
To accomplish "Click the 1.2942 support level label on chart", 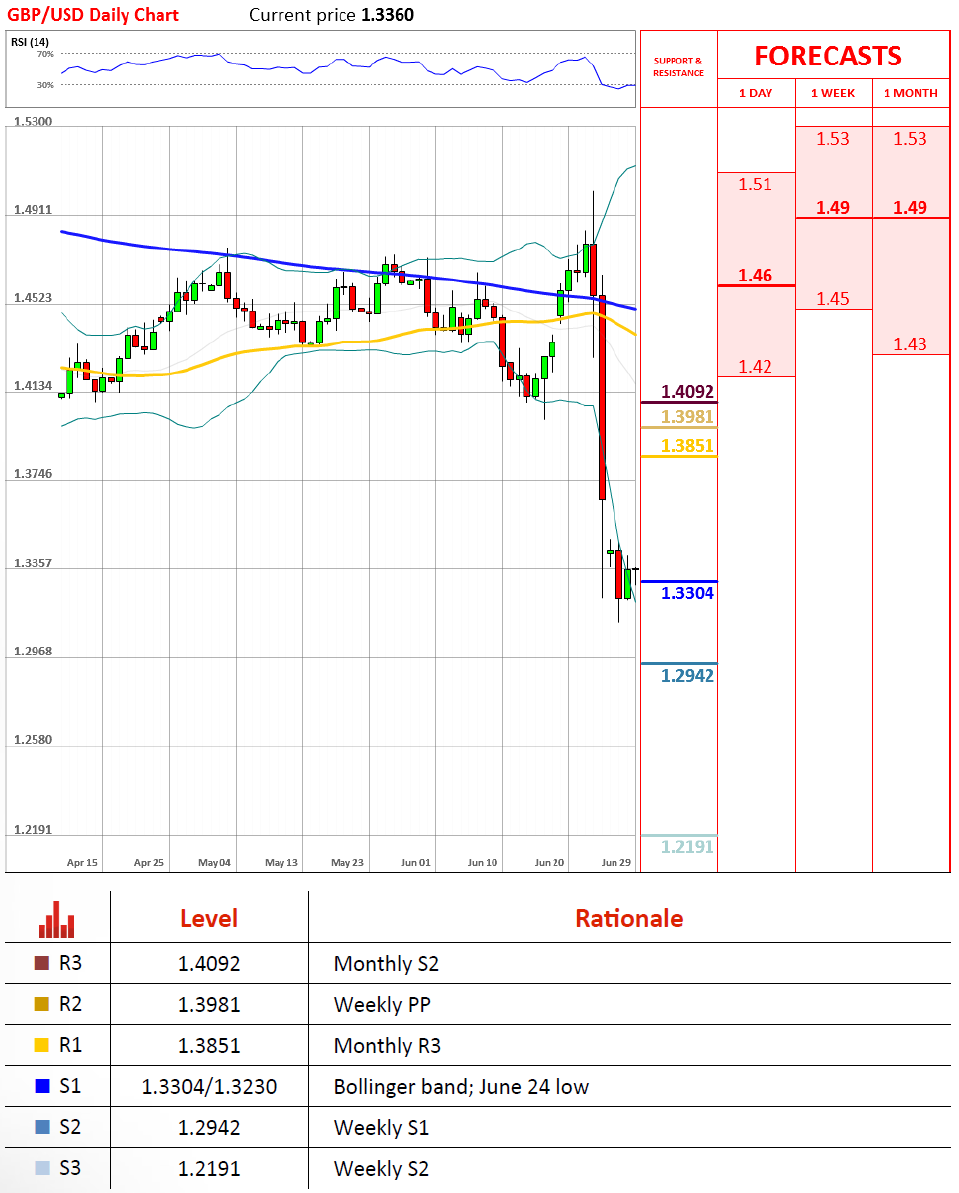I will (688, 676).
